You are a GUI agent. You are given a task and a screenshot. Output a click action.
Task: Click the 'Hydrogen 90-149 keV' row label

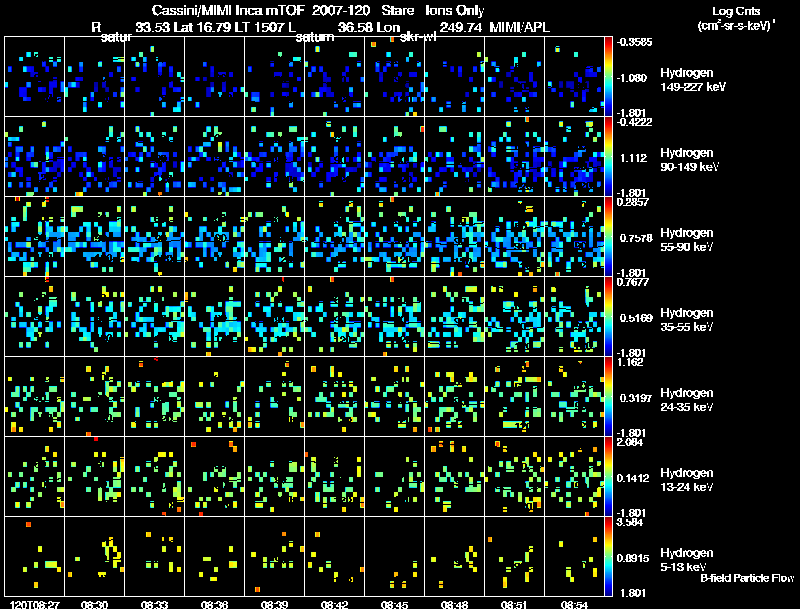click(690, 160)
